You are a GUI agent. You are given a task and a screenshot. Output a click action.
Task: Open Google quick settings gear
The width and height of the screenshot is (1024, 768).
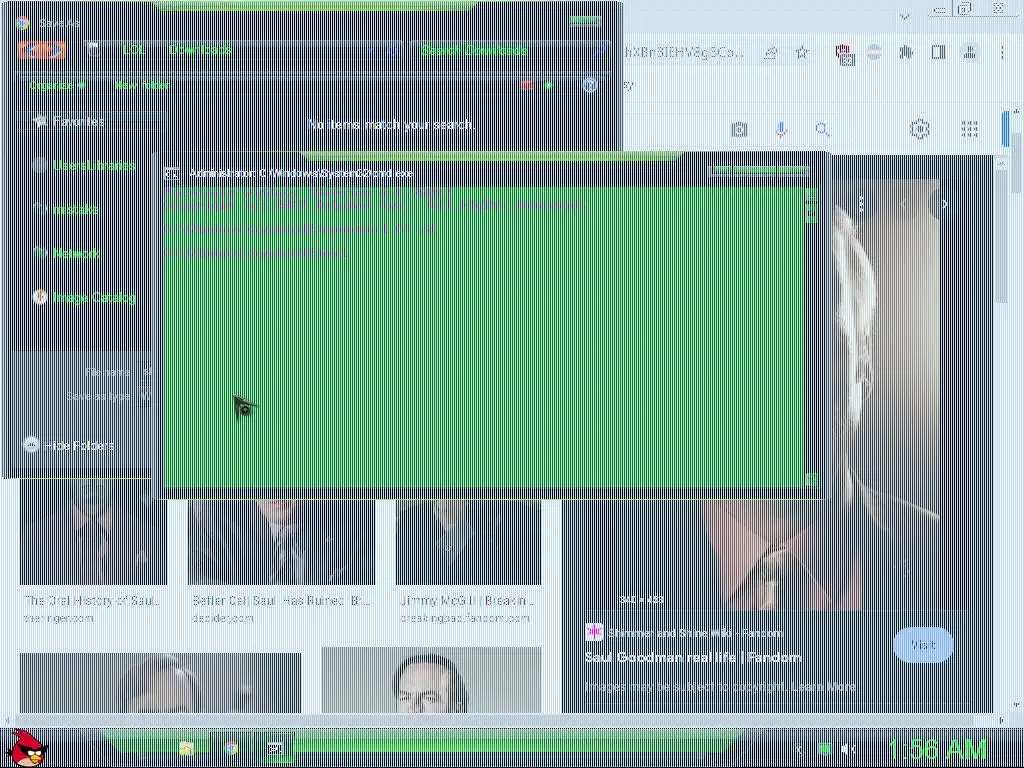920,129
